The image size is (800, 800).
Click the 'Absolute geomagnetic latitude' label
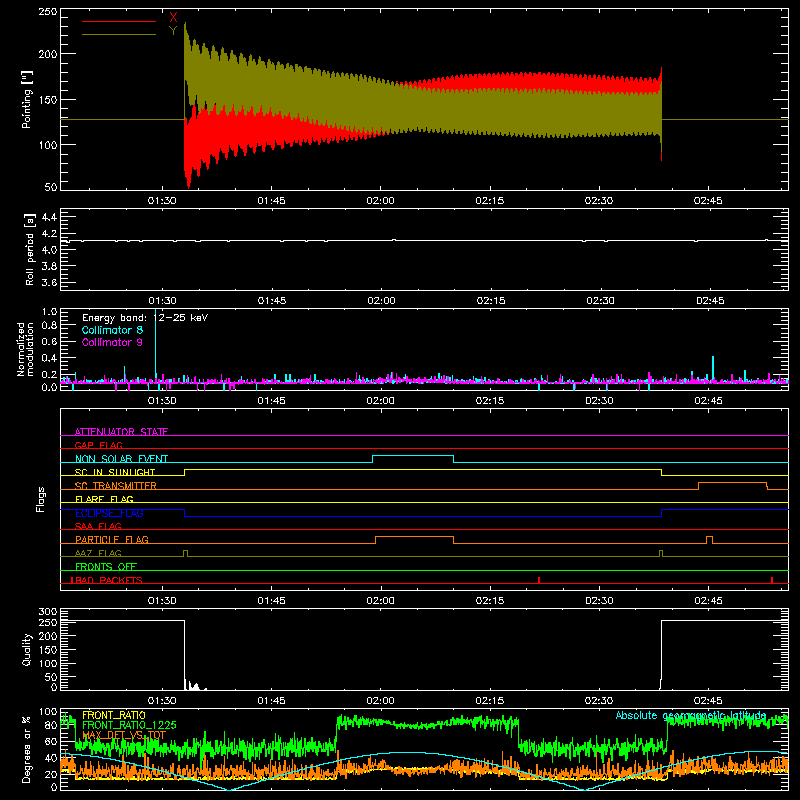coord(691,715)
